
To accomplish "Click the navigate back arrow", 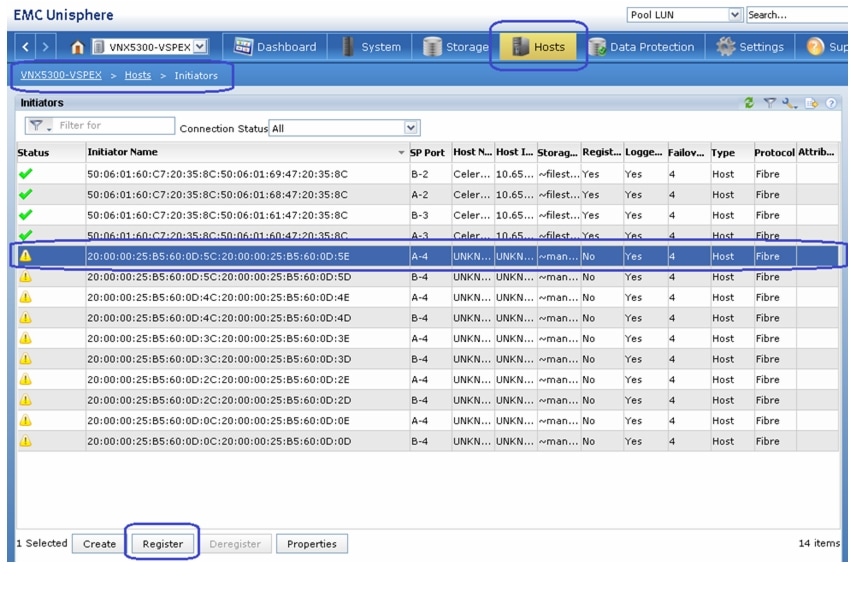I will [27, 47].
